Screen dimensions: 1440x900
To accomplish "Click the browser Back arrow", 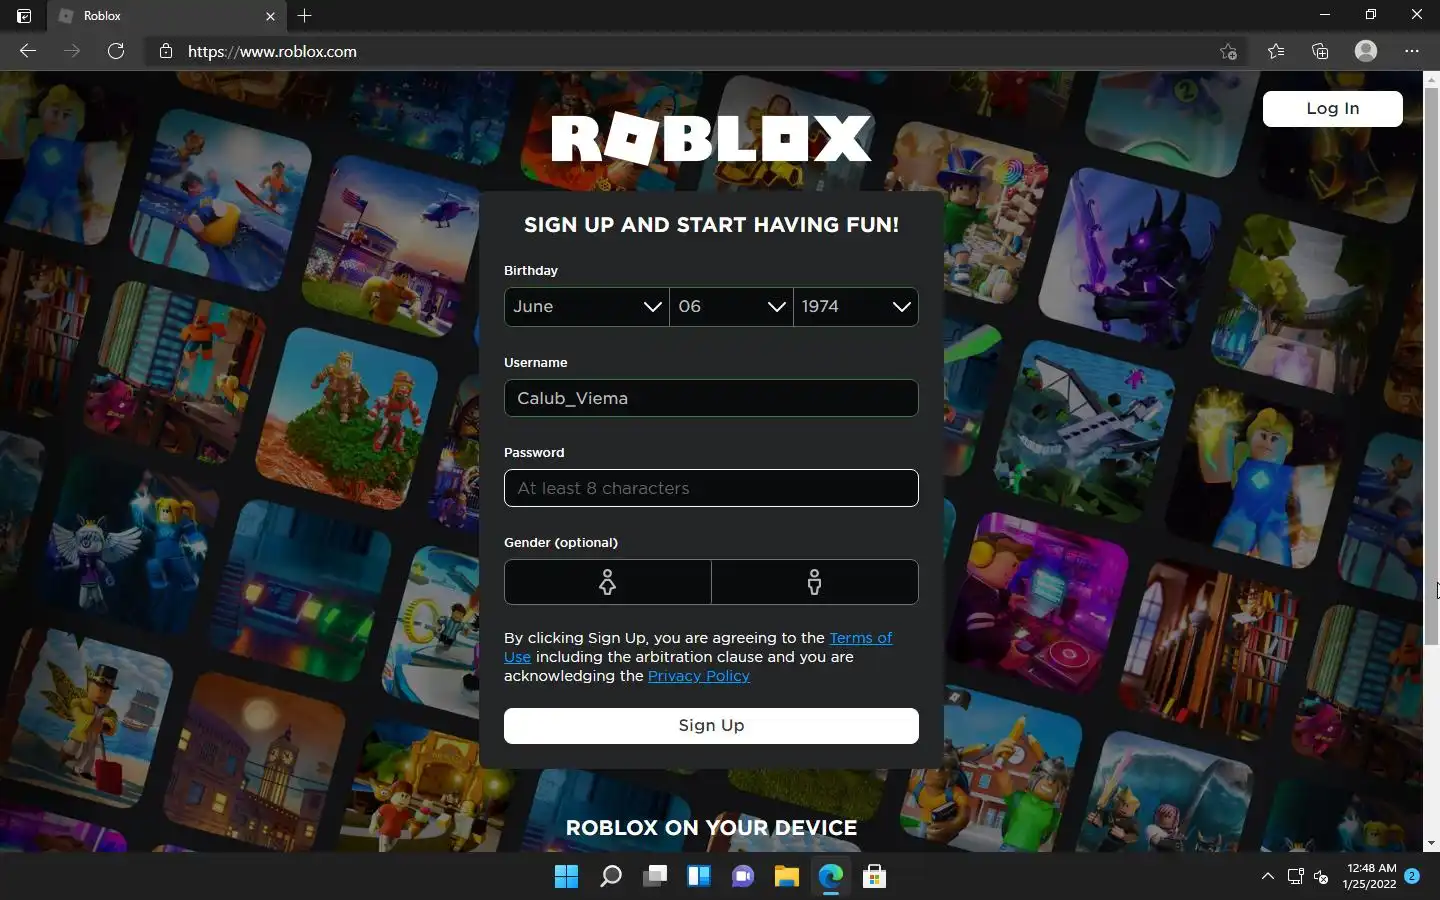I will pos(28,51).
